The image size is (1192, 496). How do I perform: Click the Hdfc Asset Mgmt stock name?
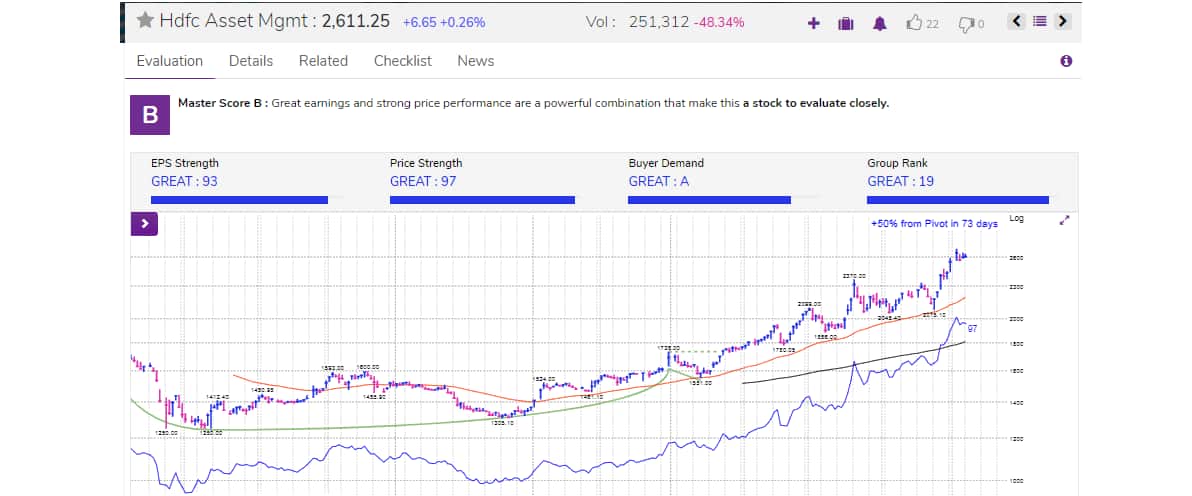coord(233,21)
